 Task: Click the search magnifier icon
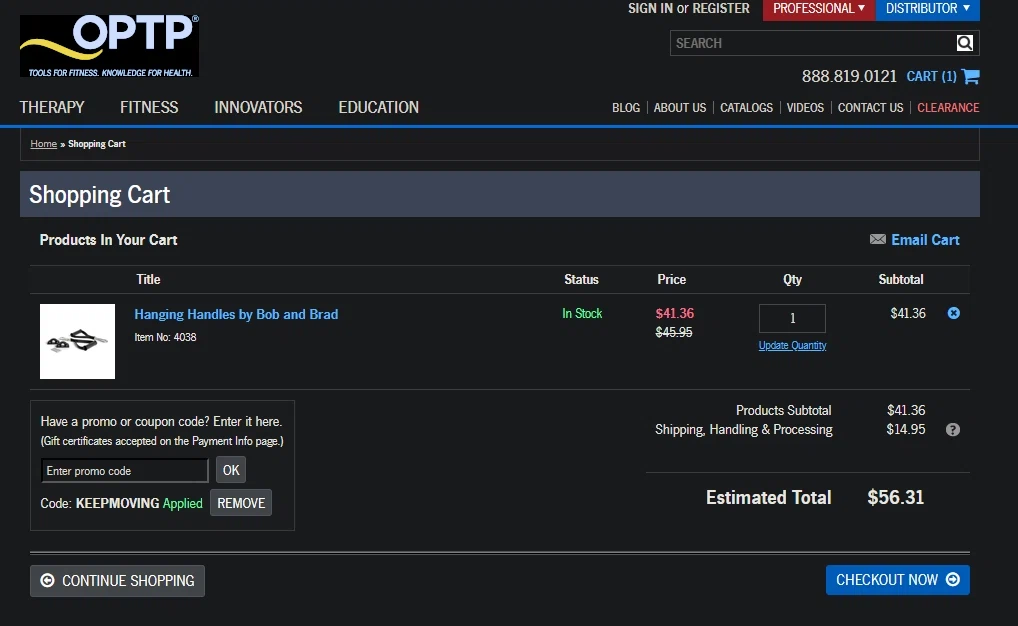point(965,43)
